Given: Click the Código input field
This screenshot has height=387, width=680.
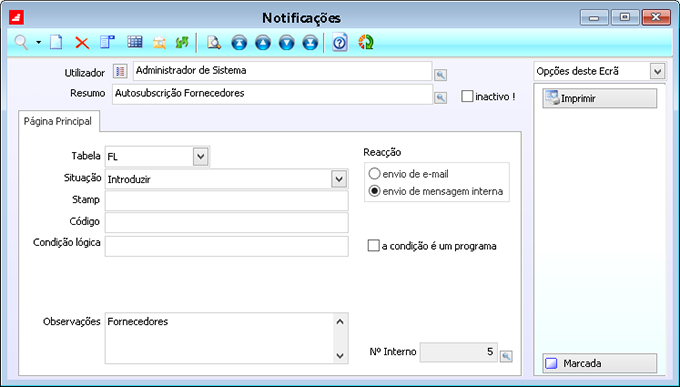Looking at the screenshot, I should (226, 222).
